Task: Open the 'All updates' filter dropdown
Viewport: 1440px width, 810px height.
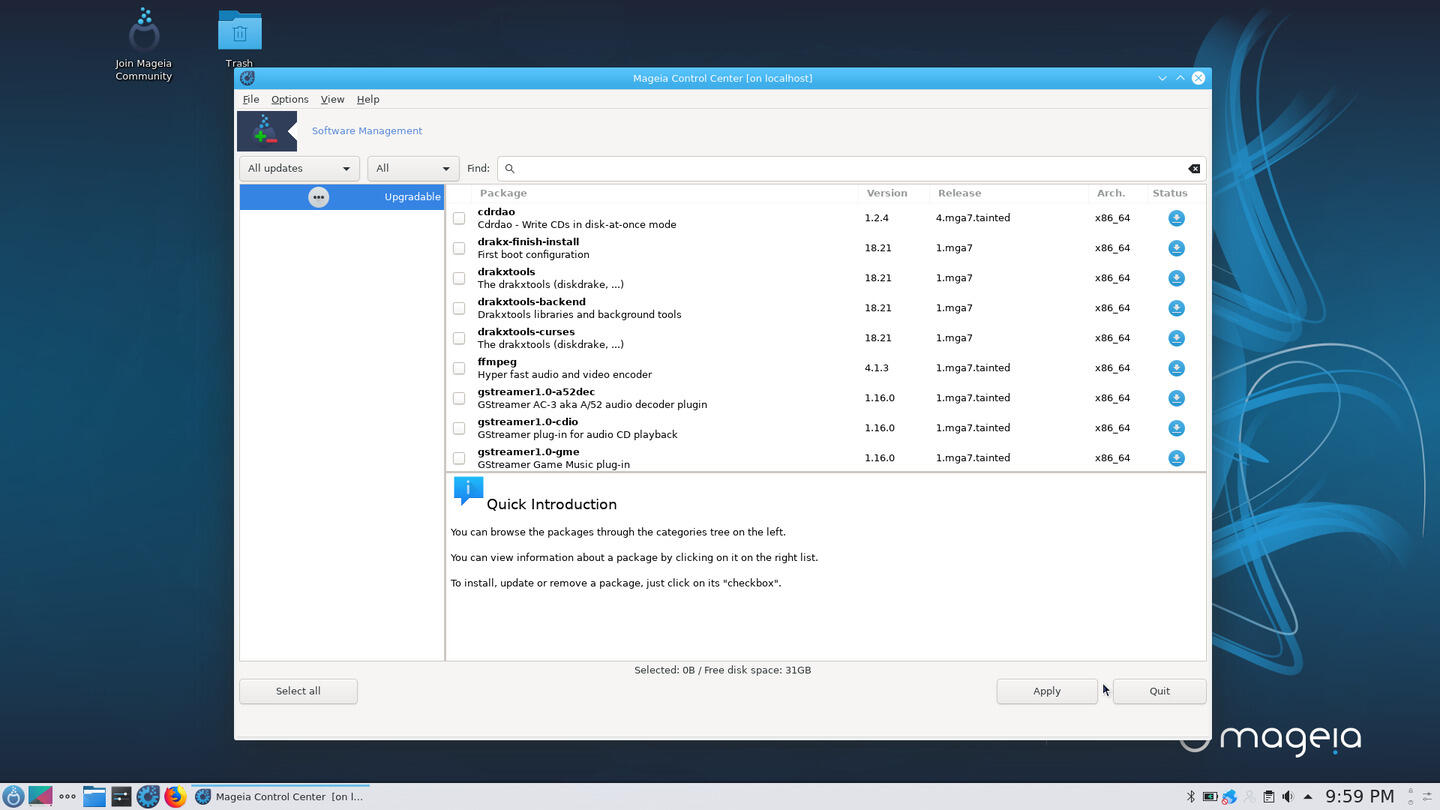Action: click(x=299, y=169)
